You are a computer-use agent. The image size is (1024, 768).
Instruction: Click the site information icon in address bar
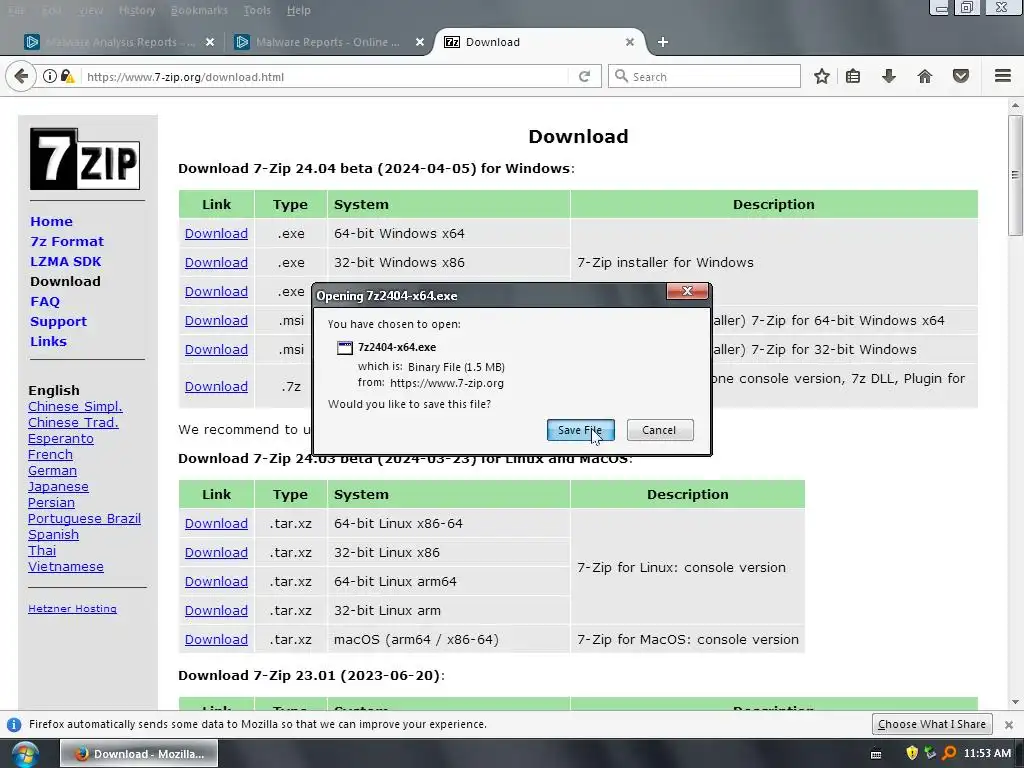tap(50, 76)
